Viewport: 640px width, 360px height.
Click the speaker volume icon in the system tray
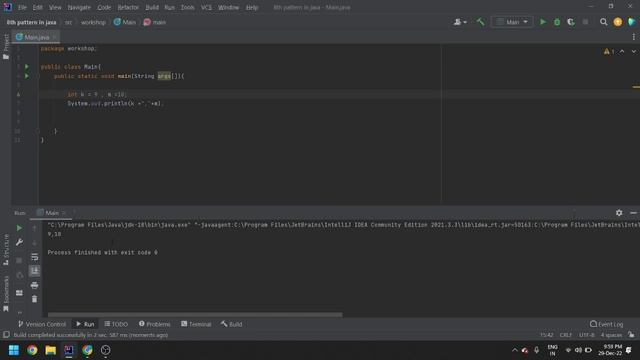point(578,350)
